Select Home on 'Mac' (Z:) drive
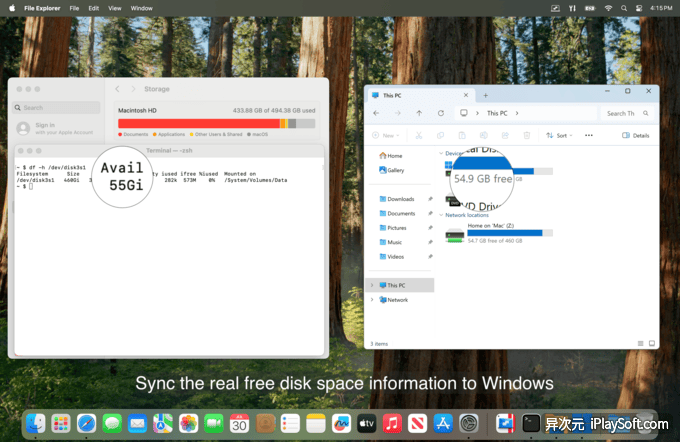Screen dimensions: 680x442 point(499,233)
